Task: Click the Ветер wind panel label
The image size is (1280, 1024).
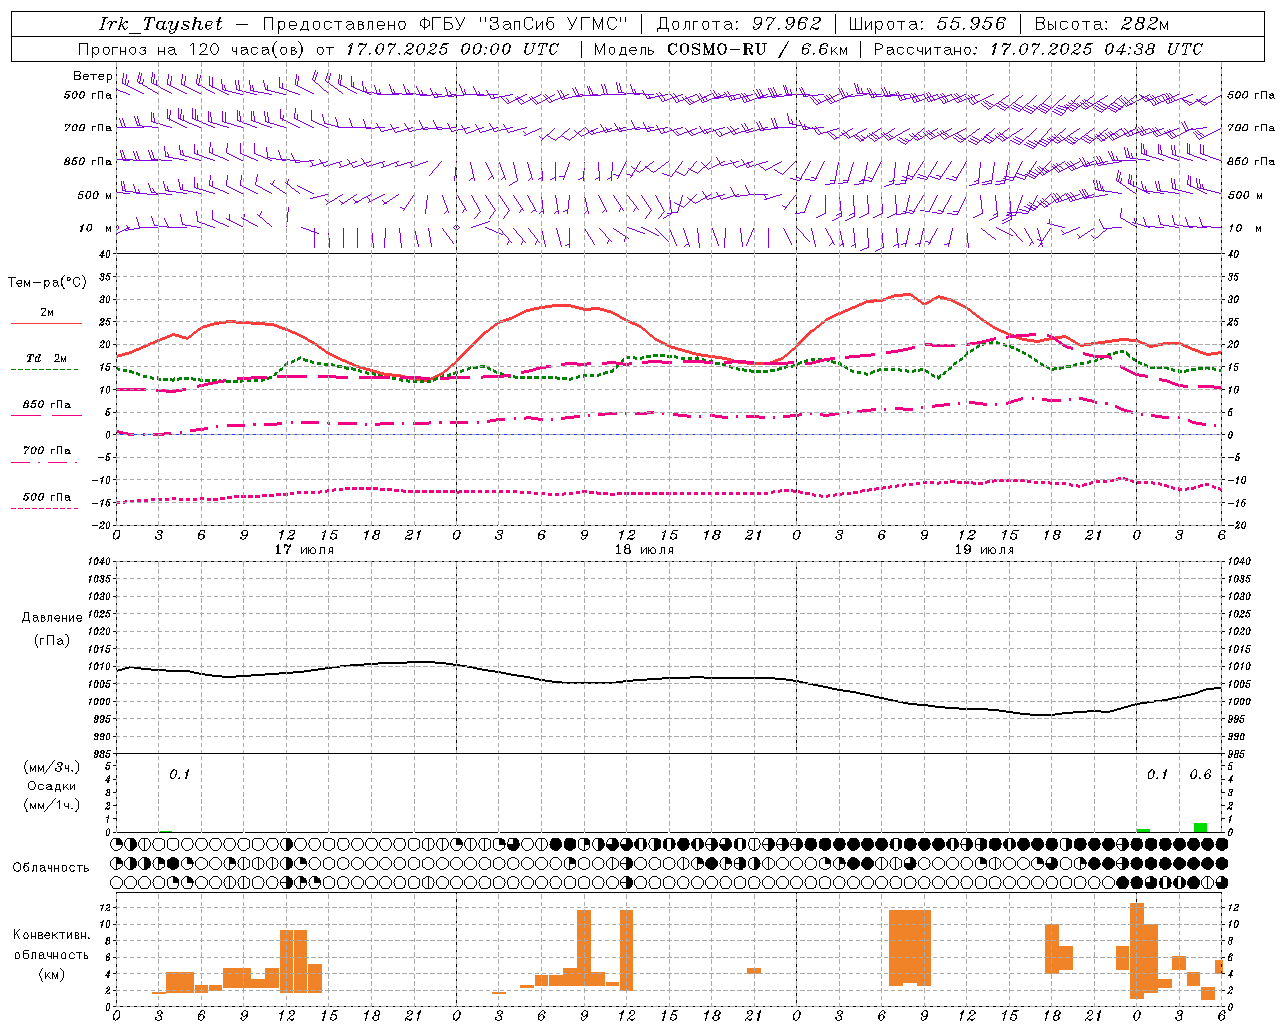Action: (92, 76)
